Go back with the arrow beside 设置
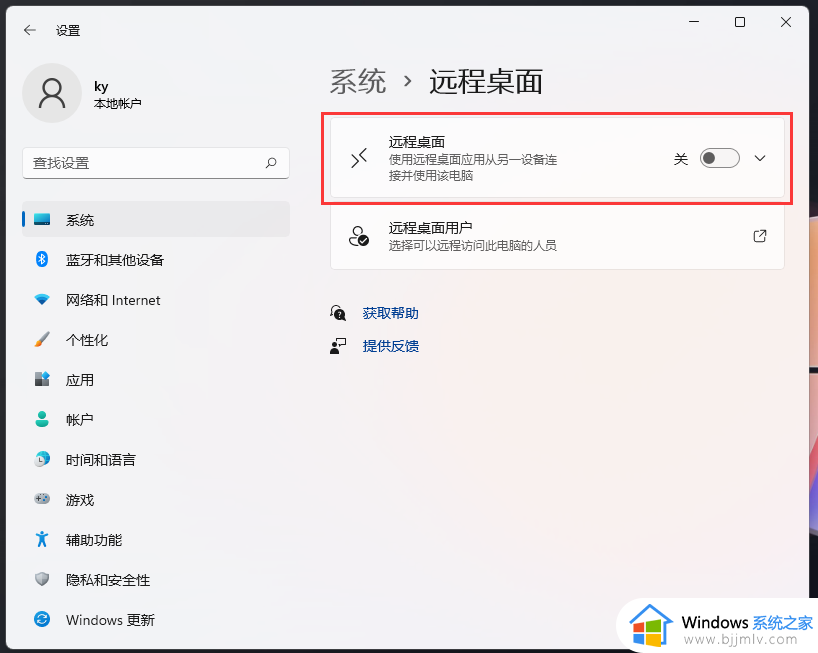This screenshot has width=818, height=653. click(x=30, y=30)
